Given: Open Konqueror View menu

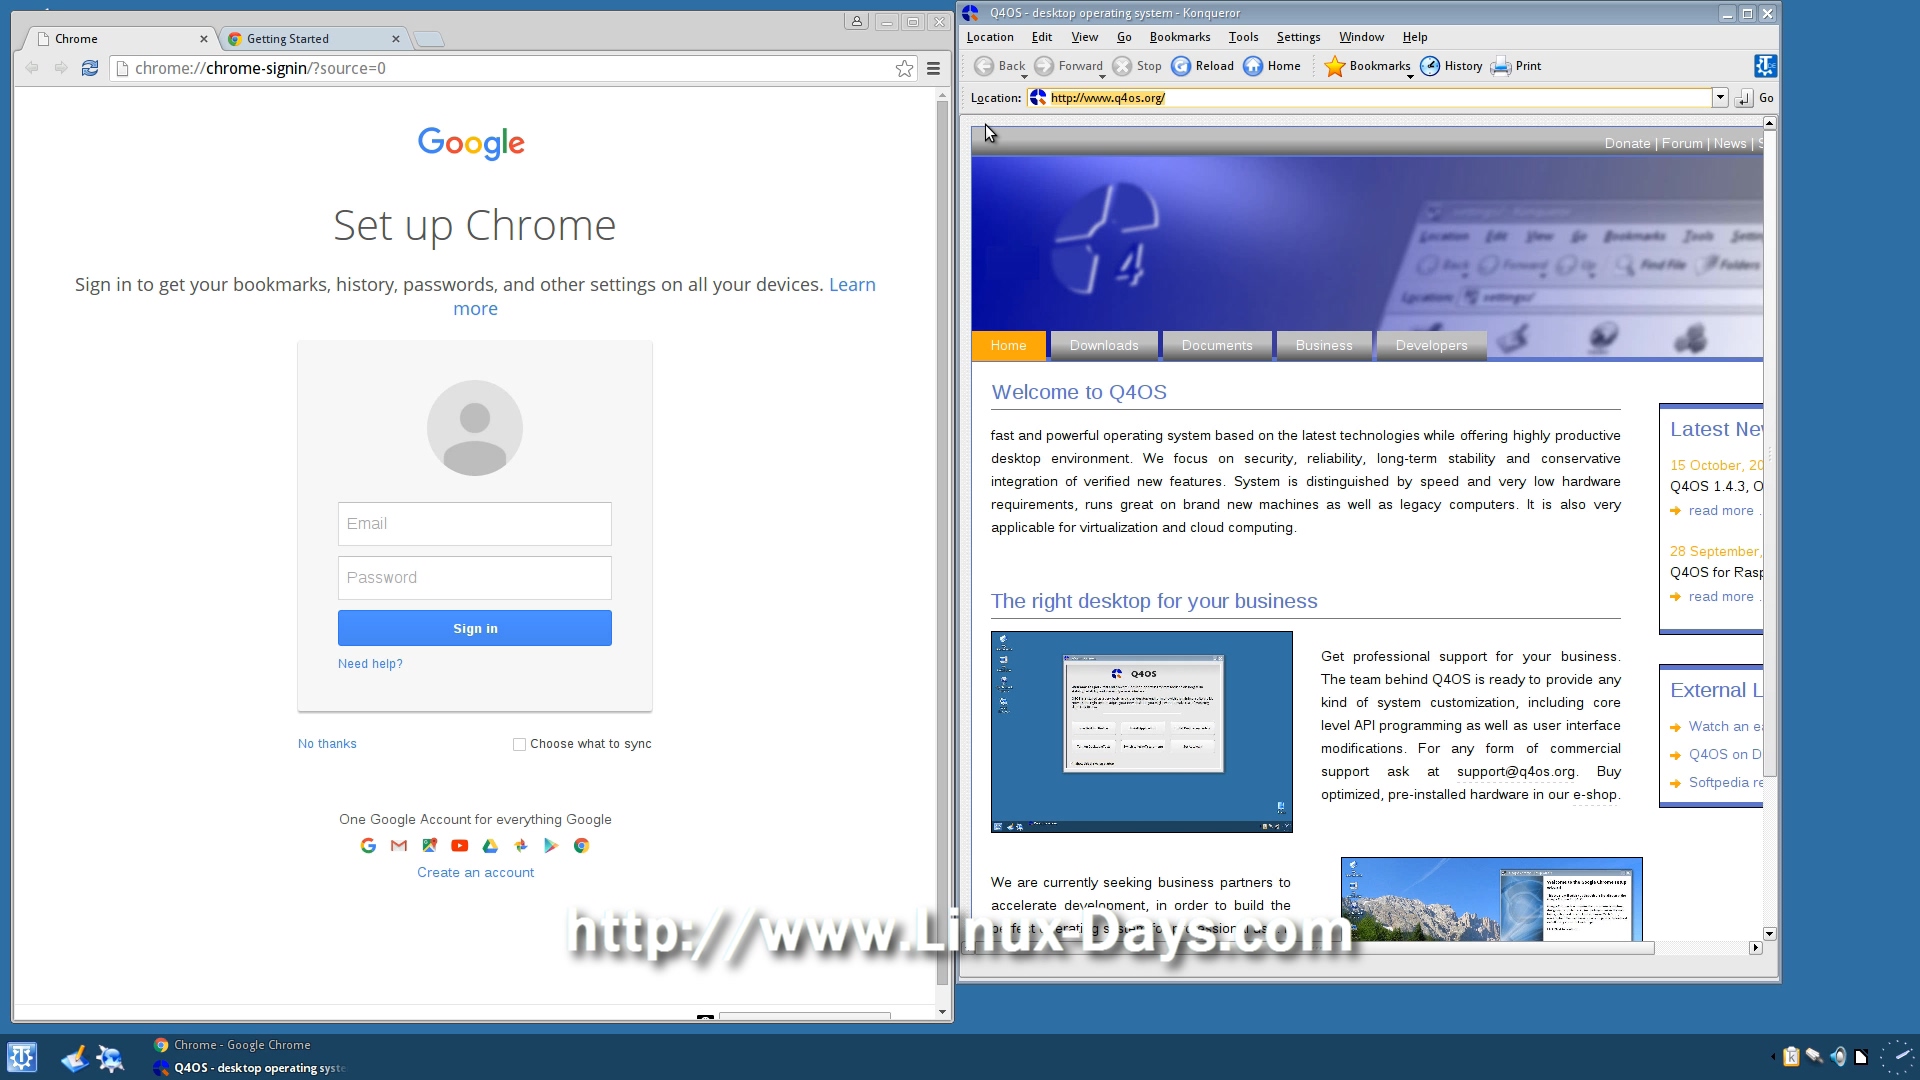Looking at the screenshot, I should point(1085,37).
